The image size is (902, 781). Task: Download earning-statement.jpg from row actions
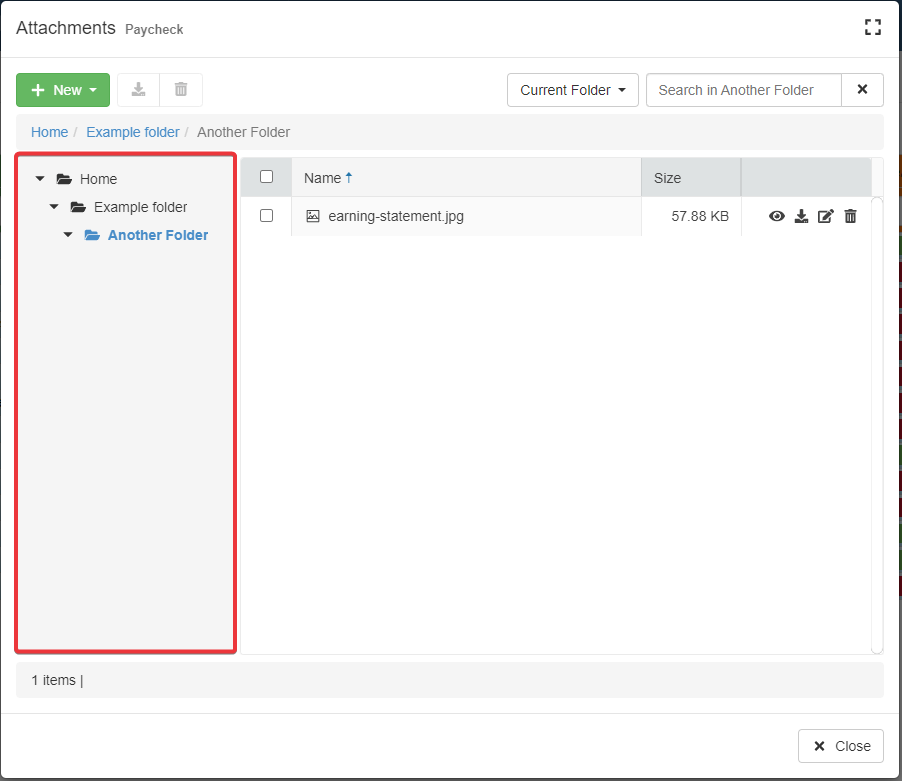[801, 216]
